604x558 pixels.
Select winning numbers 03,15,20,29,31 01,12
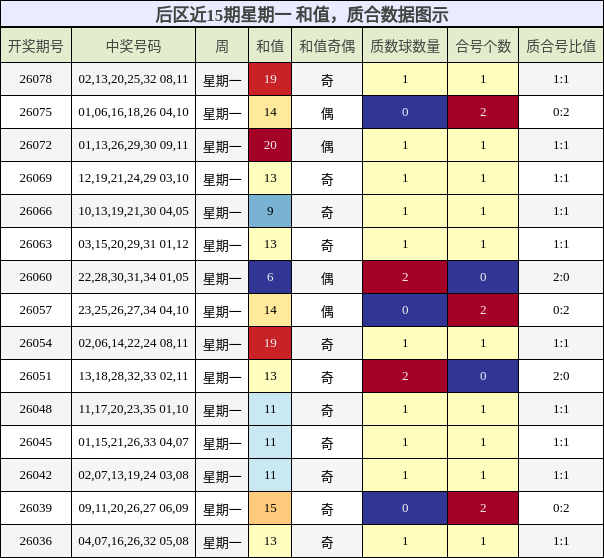[133, 244]
